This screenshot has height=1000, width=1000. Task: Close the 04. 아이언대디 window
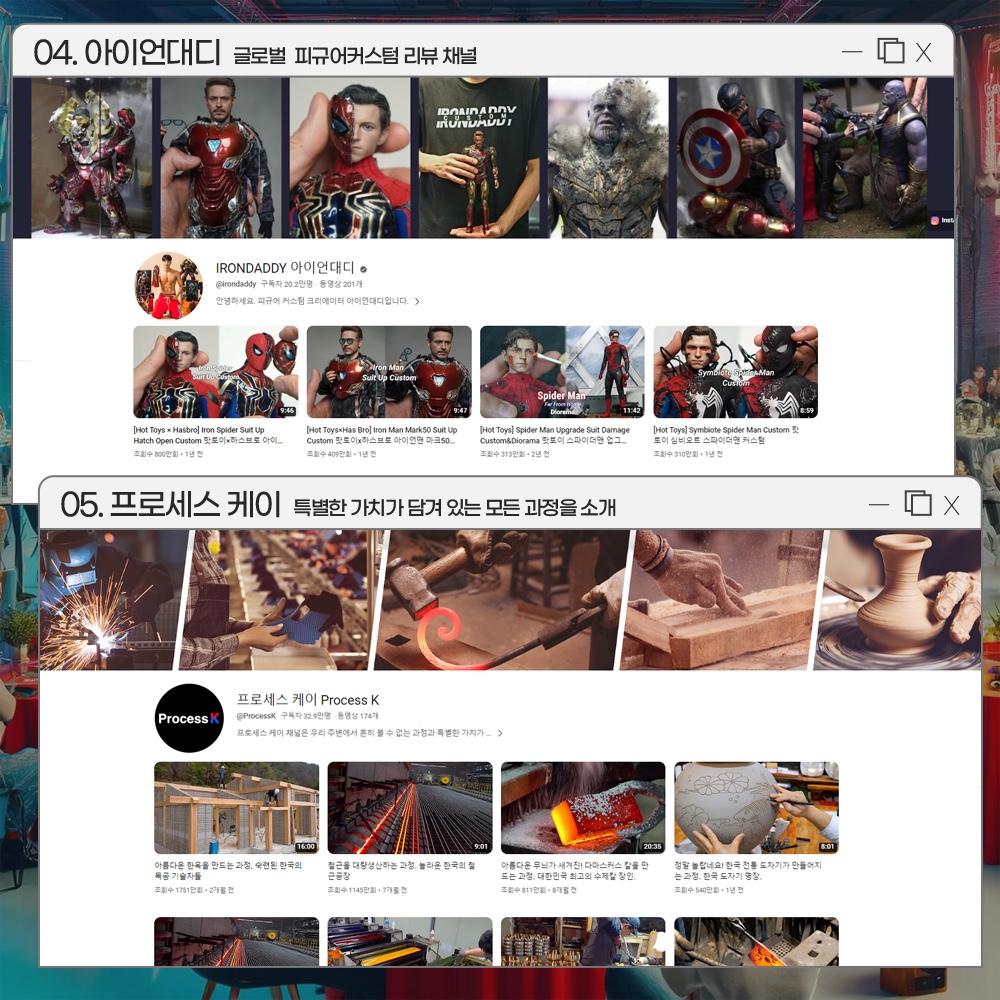coord(923,52)
